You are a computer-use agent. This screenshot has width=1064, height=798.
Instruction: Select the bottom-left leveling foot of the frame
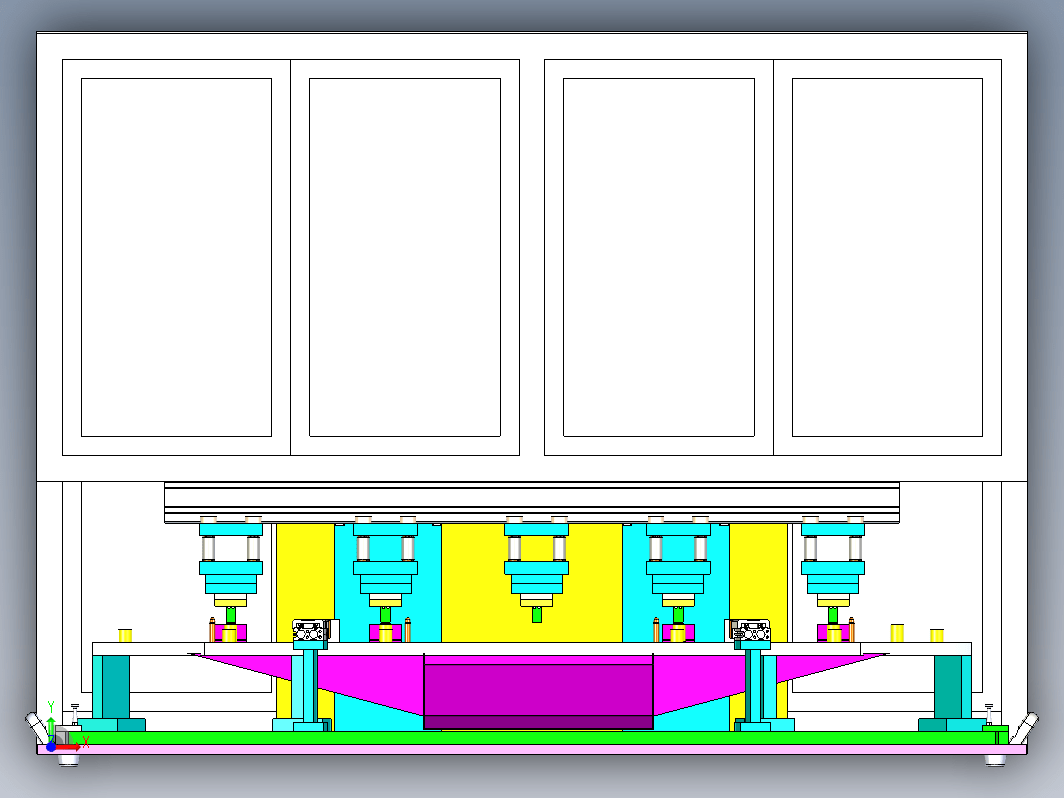(69, 760)
